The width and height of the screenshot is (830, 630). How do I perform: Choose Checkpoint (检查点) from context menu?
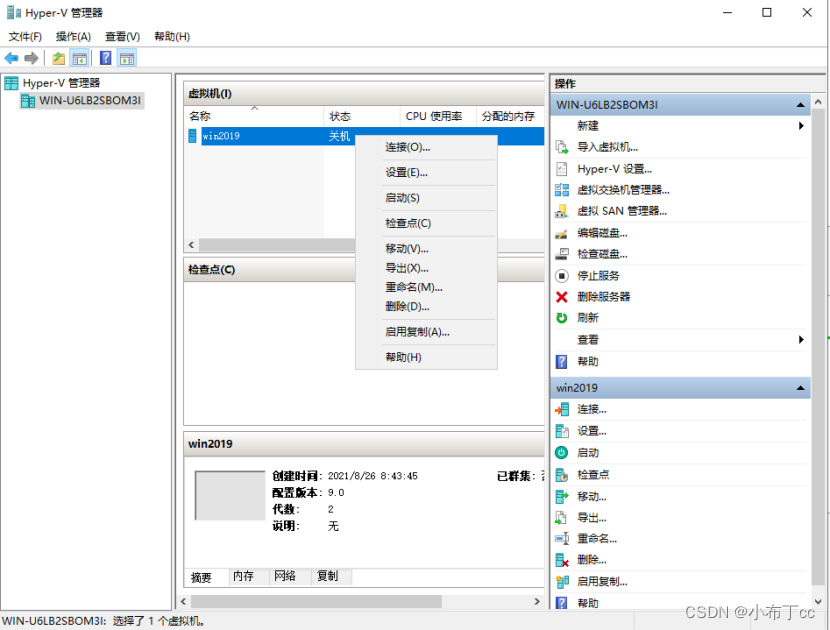click(x=408, y=223)
